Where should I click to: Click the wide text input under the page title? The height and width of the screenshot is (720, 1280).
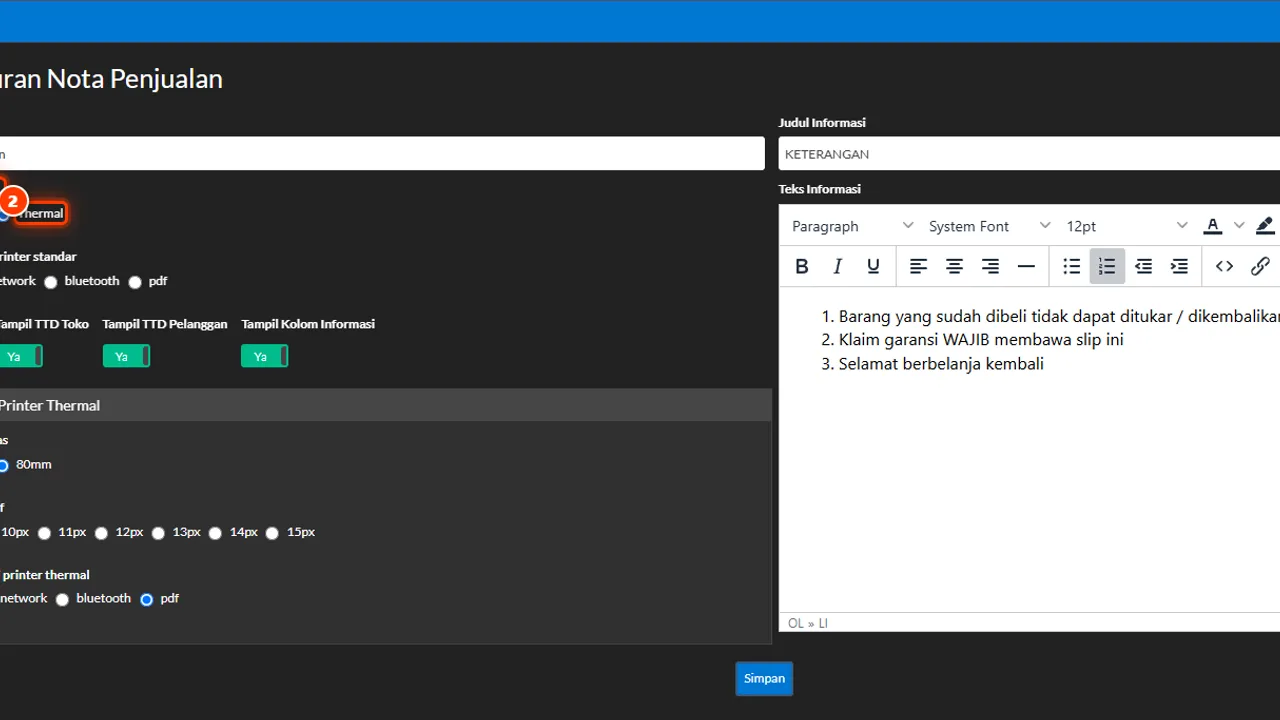382,154
